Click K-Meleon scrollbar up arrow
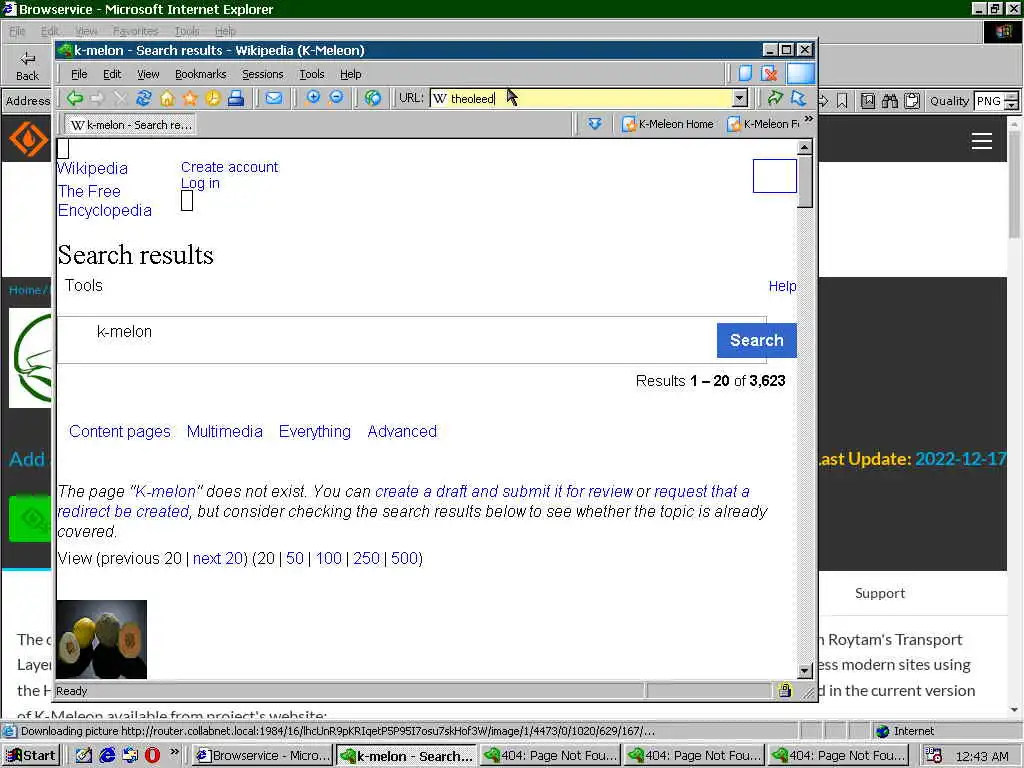 [x=805, y=147]
